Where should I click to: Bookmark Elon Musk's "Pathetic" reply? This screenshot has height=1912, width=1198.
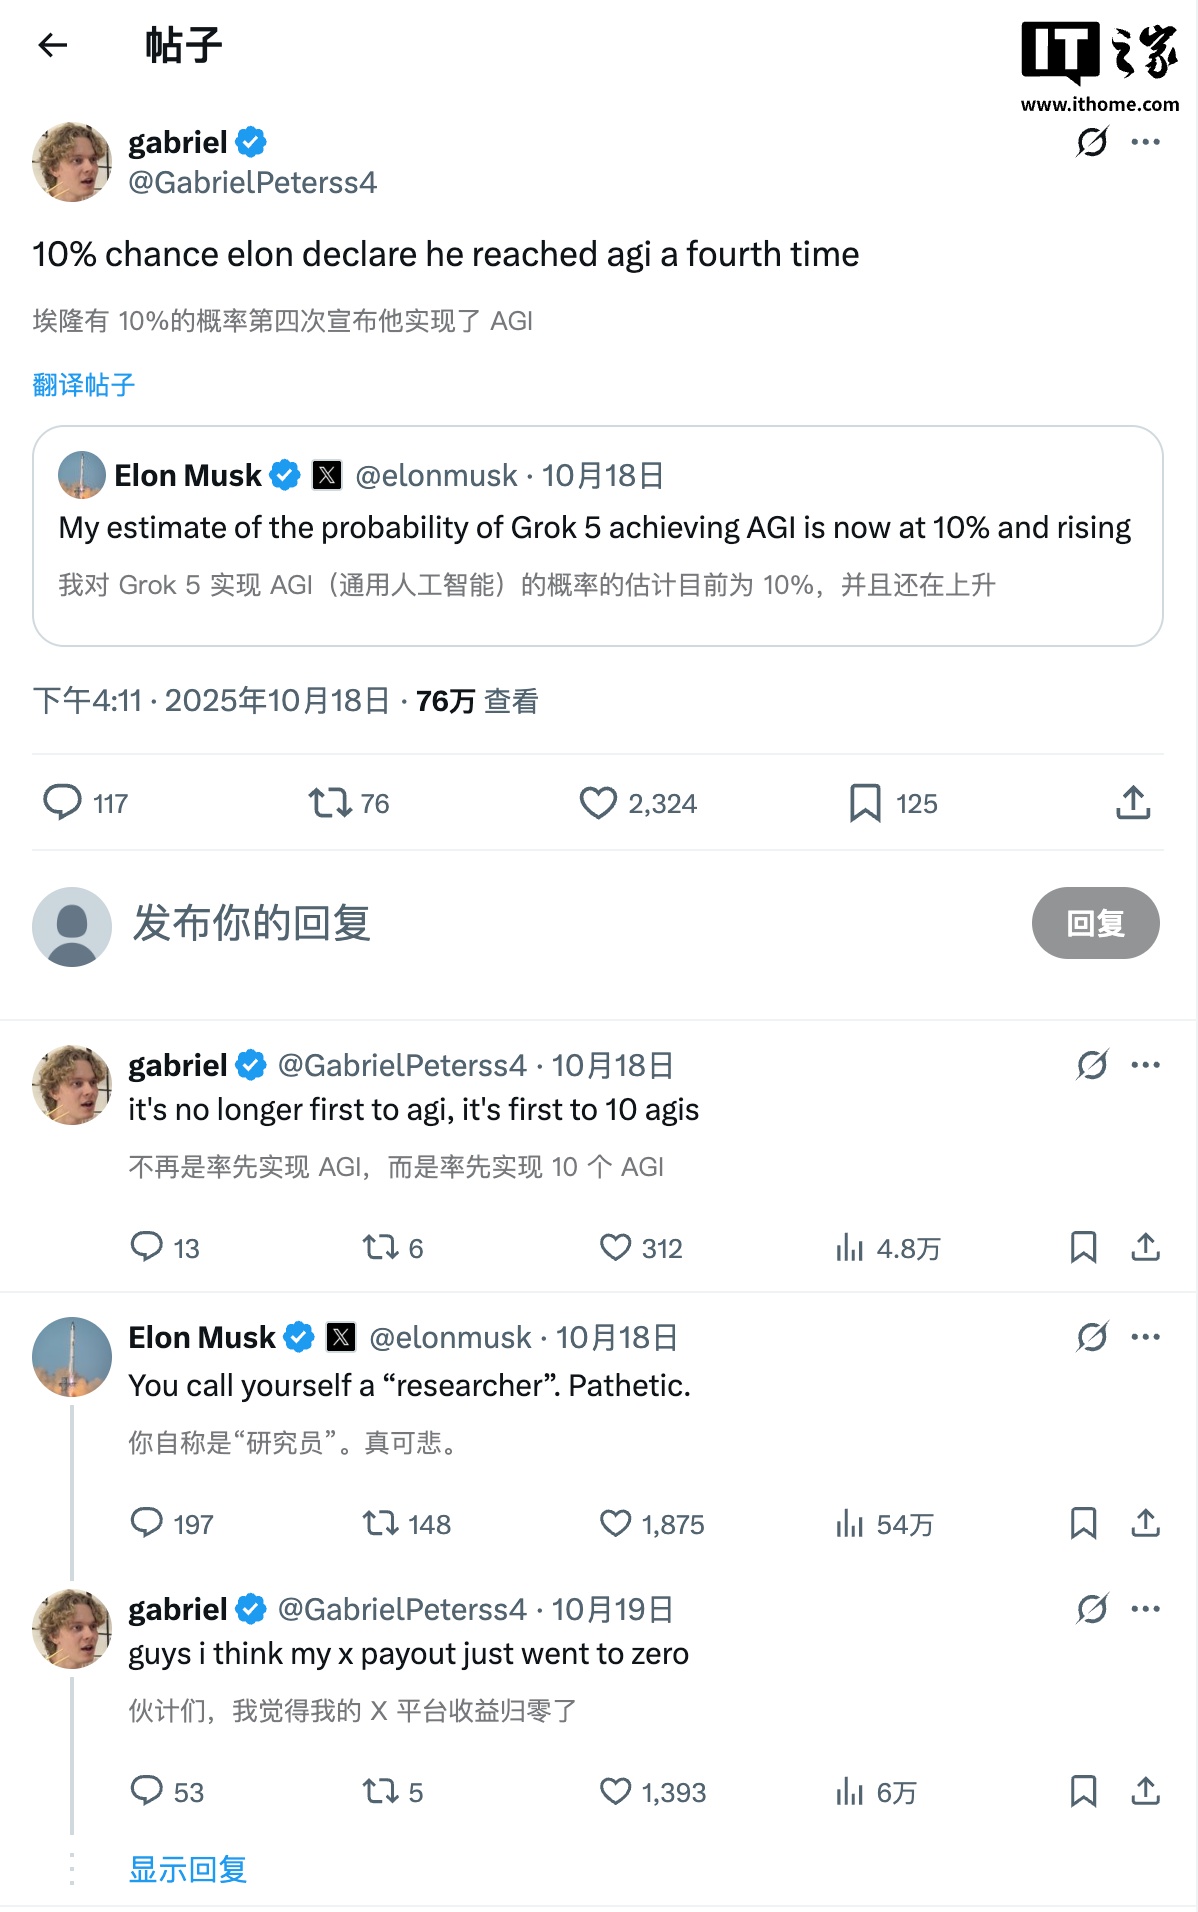point(1082,1524)
